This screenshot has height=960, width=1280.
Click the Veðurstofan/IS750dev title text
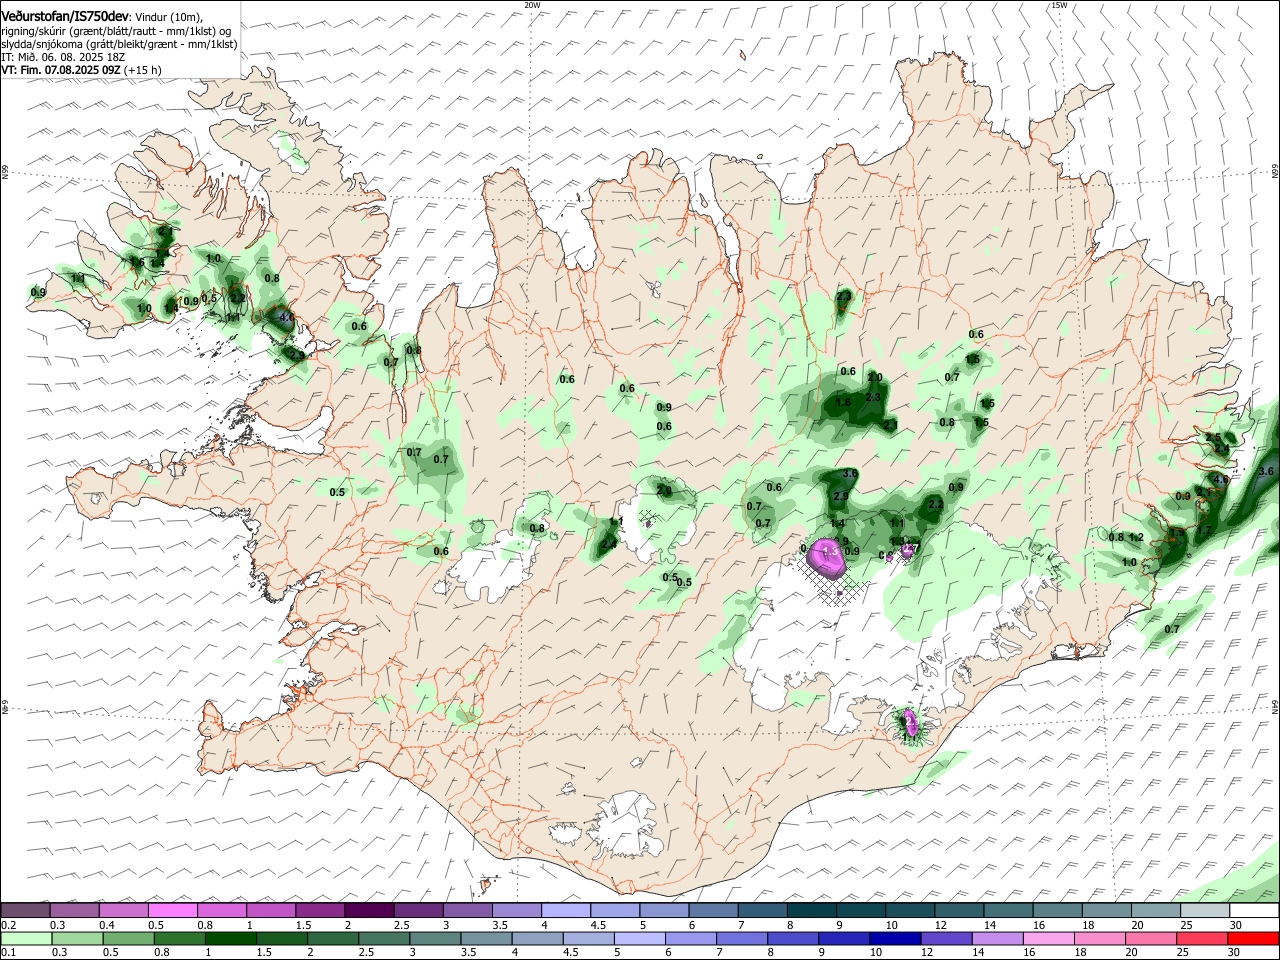65,17
